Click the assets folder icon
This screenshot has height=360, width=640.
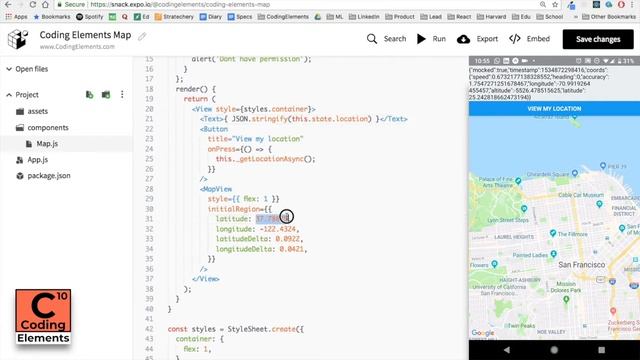pyautogui.click(x=20, y=111)
